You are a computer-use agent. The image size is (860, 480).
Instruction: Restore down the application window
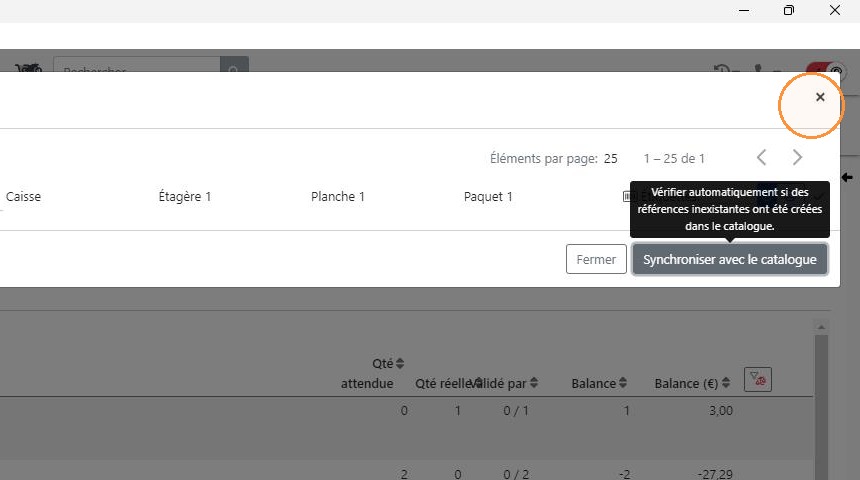[789, 10]
